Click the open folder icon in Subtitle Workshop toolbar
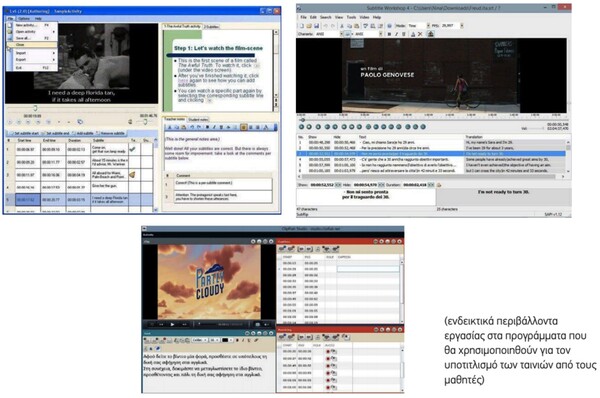The width and height of the screenshot is (600, 398). coord(308,26)
